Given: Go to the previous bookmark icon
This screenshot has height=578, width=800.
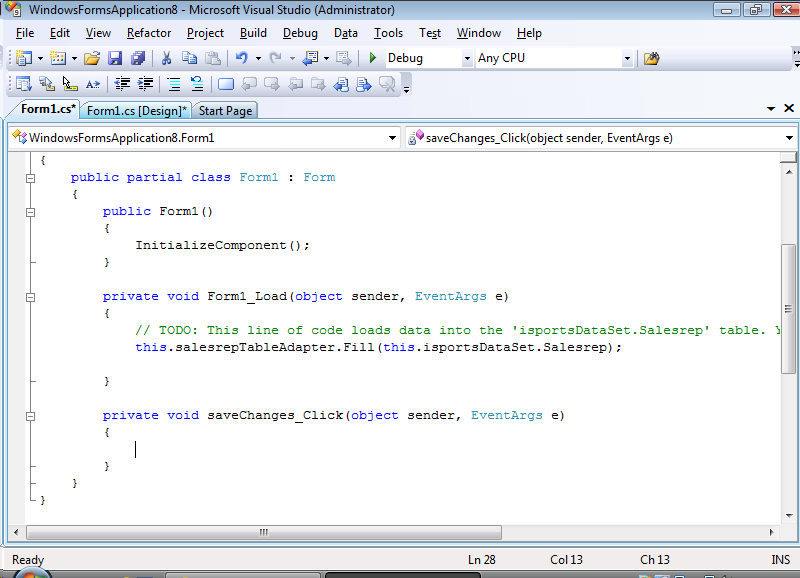Looking at the screenshot, I should click(x=248, y=84).
